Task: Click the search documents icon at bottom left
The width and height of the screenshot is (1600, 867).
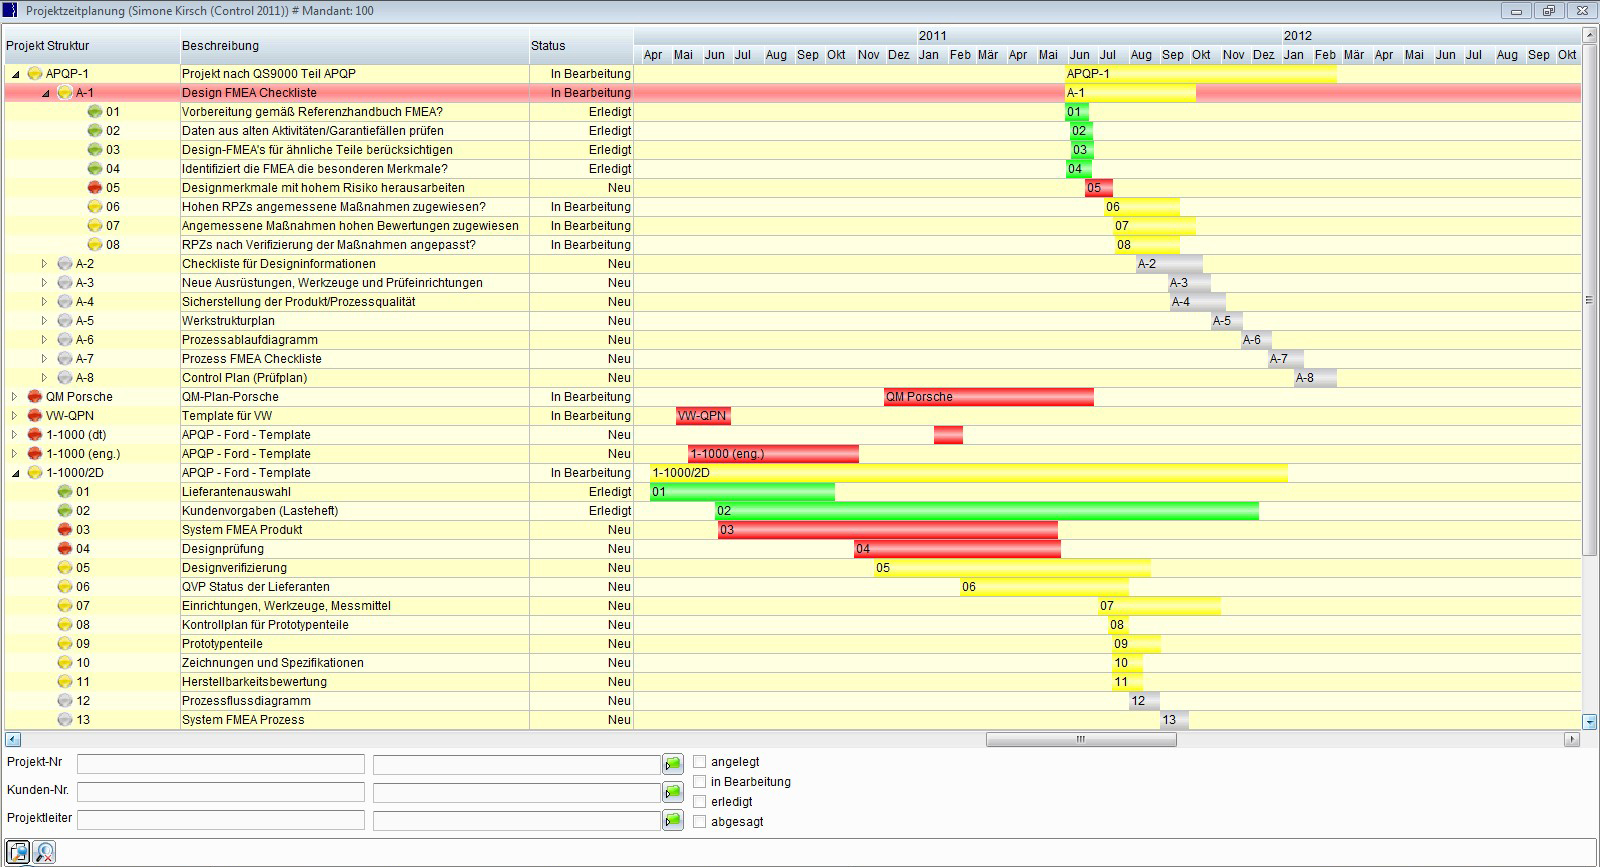Action: 19,852
